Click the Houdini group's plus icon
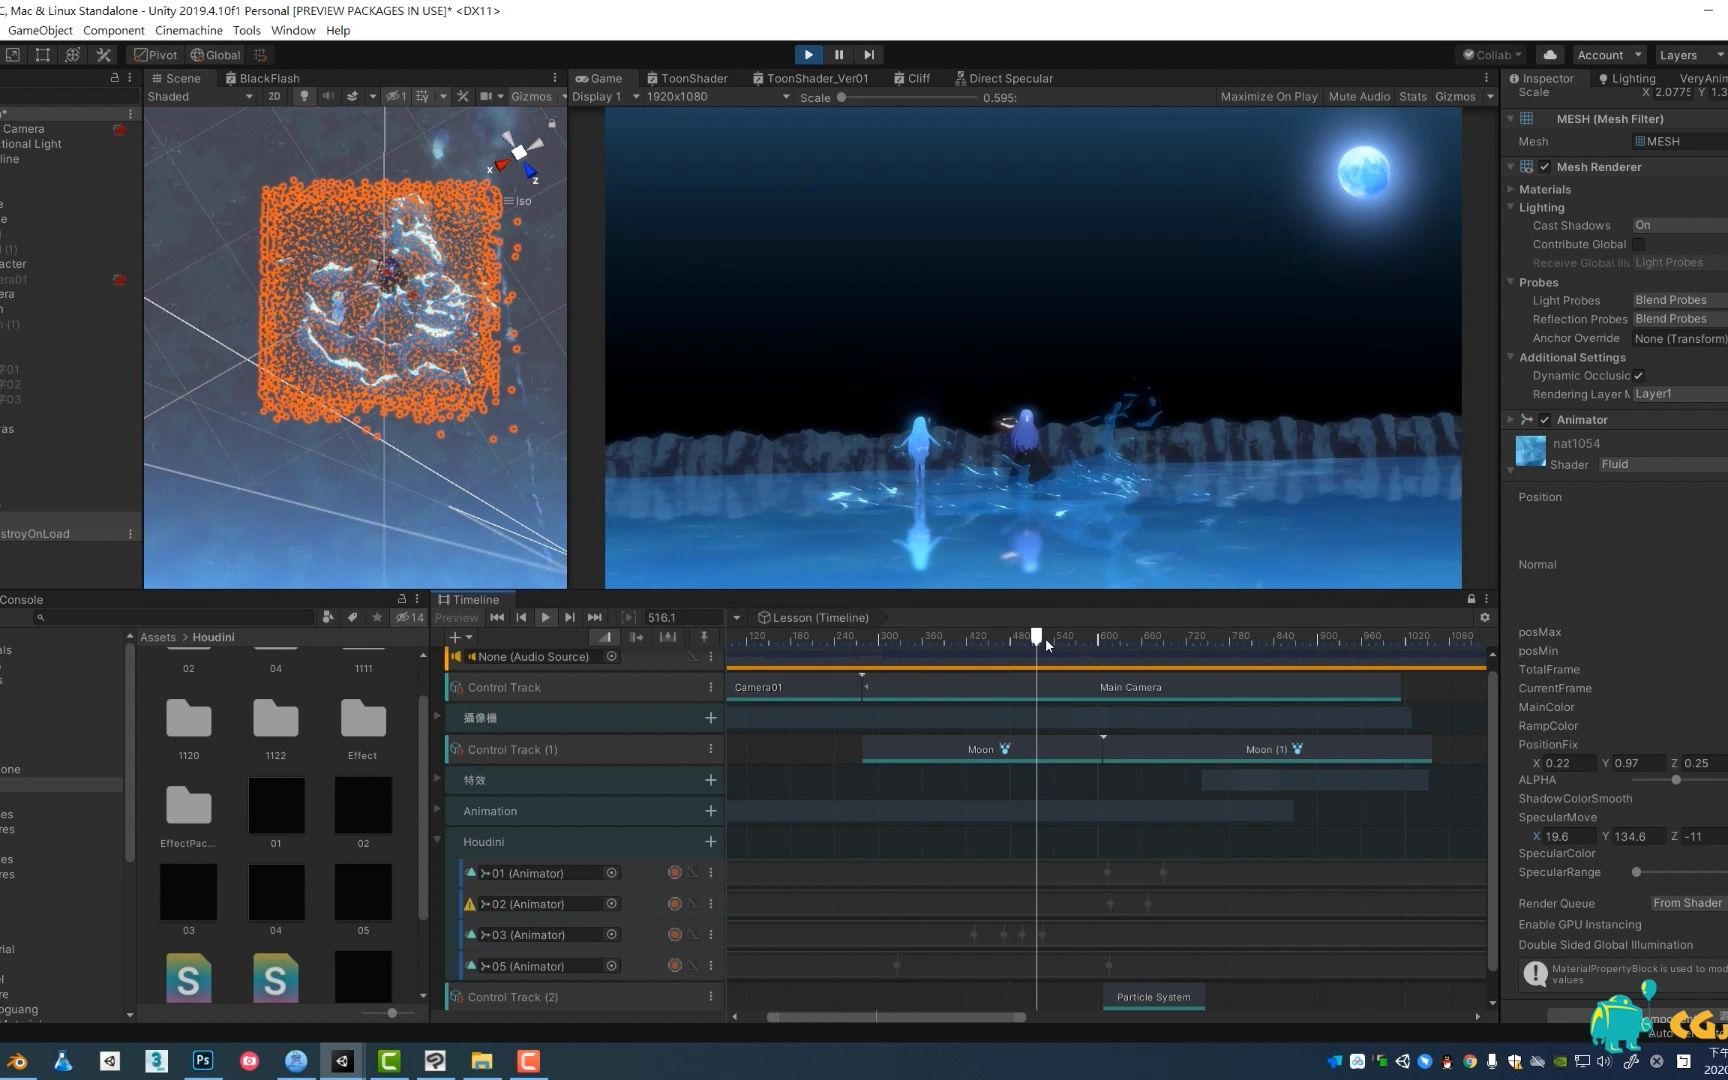Viewport: 1728px width, 1080px height. (x=710, y=841)
